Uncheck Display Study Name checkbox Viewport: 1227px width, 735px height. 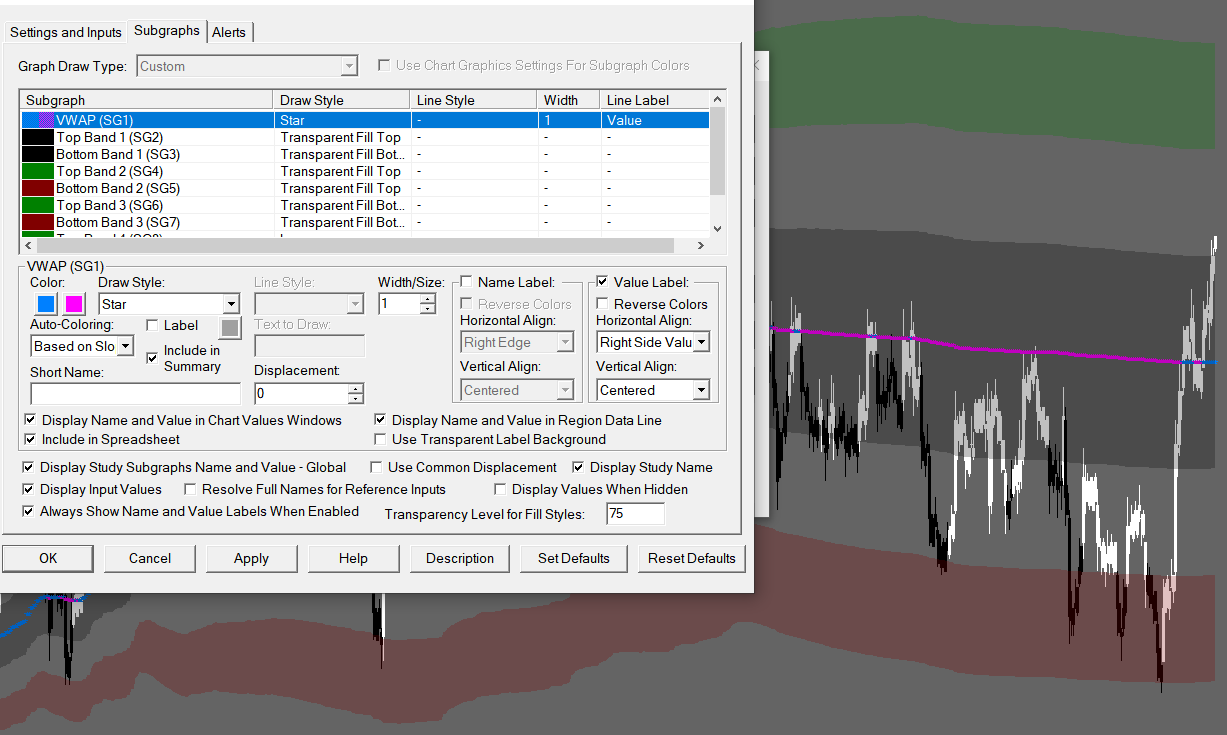pos(579,467)
